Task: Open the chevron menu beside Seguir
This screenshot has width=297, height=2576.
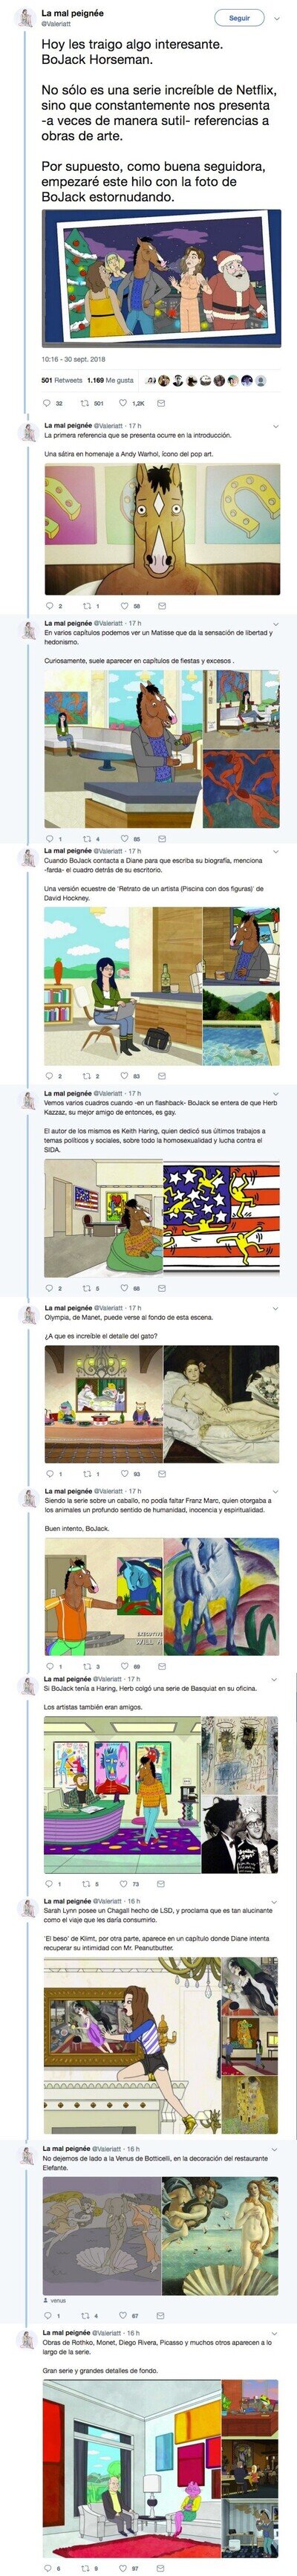Action: click(278, 18)
